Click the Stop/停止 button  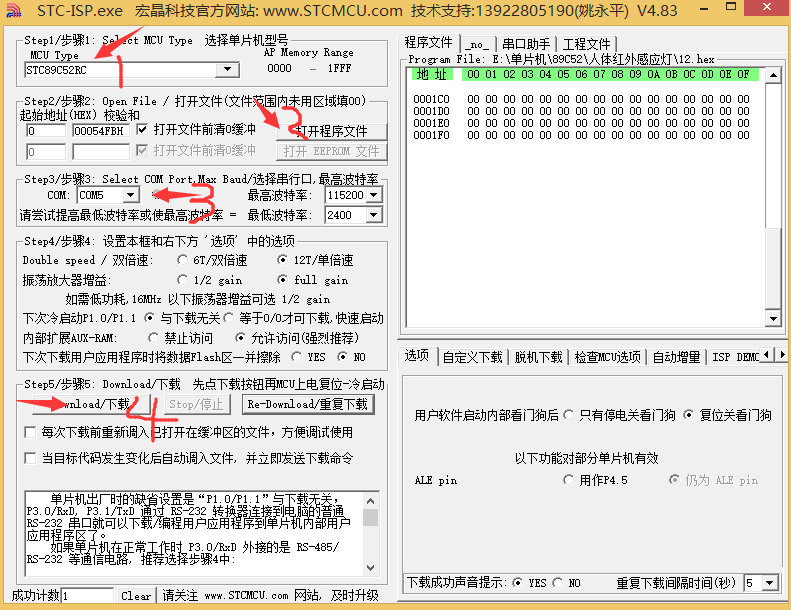[x=197, y=404]
